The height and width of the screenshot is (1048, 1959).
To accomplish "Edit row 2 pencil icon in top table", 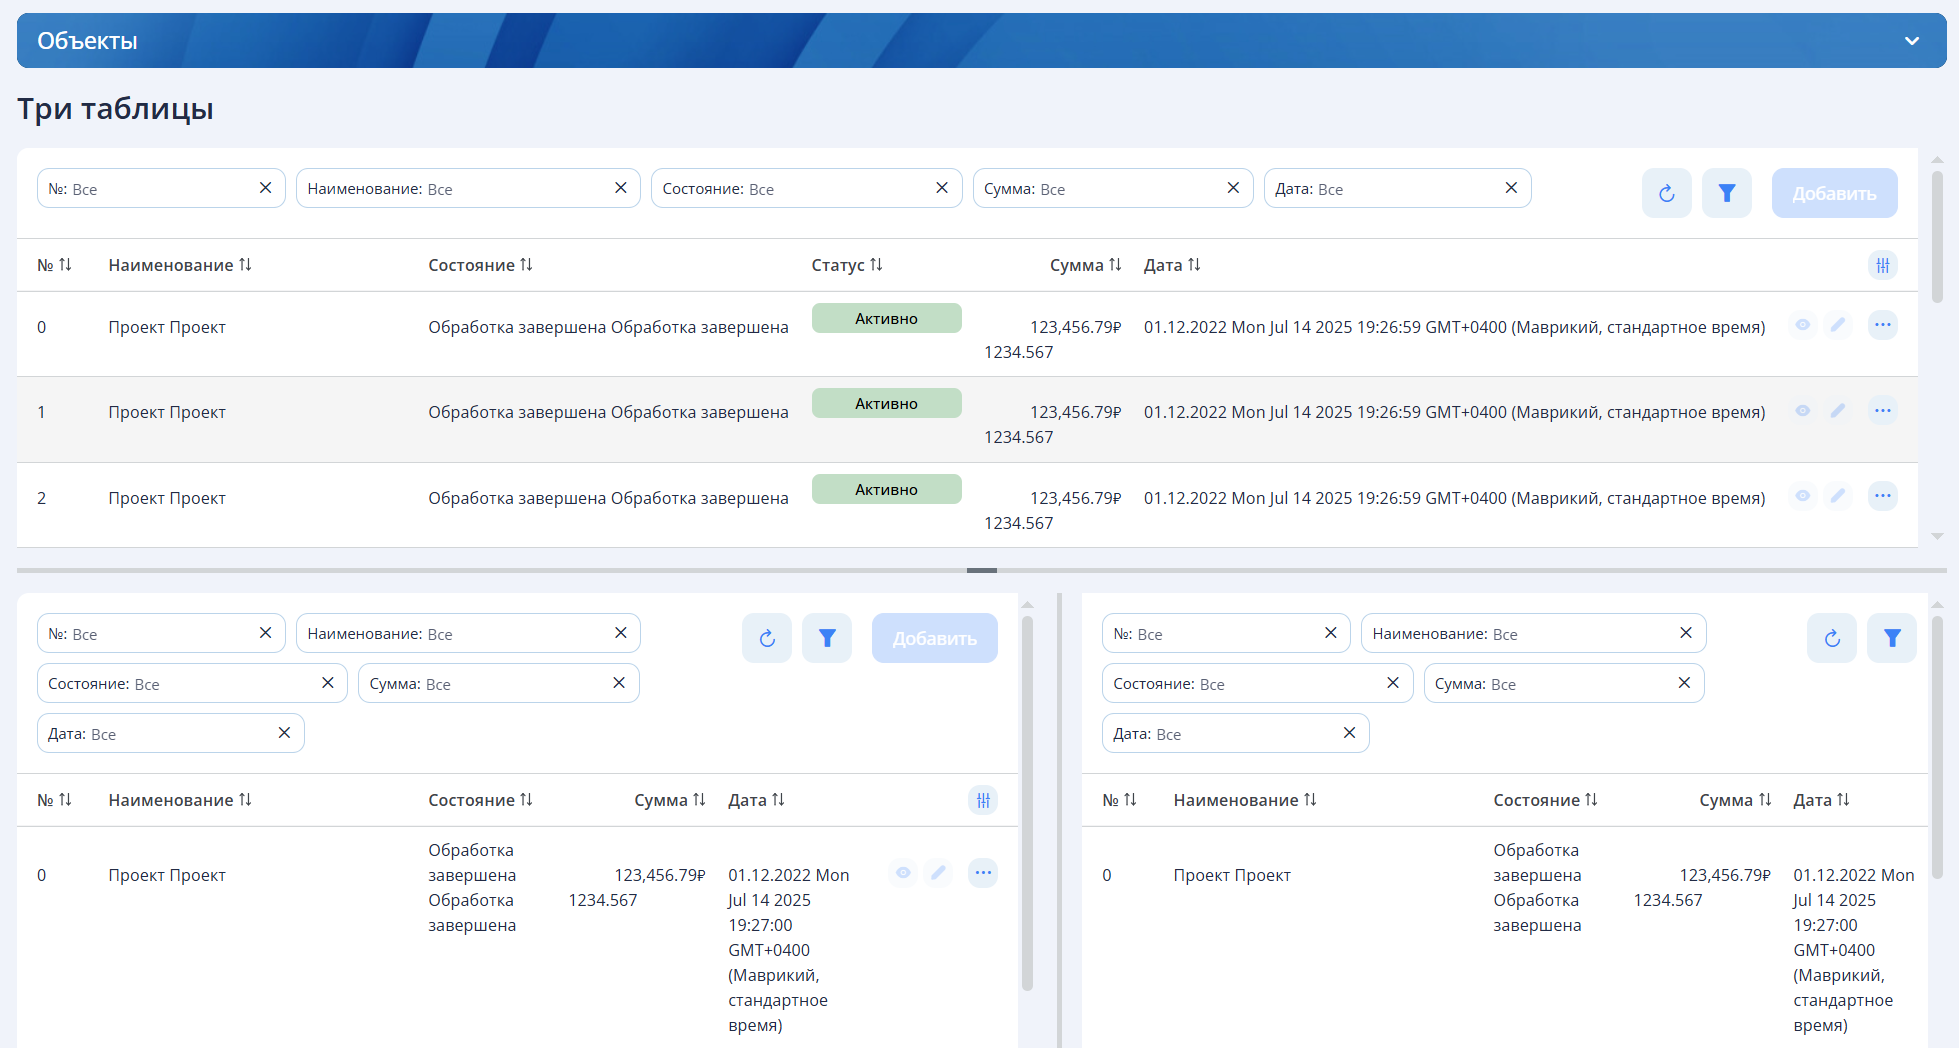I will [x=1838, y=496].
